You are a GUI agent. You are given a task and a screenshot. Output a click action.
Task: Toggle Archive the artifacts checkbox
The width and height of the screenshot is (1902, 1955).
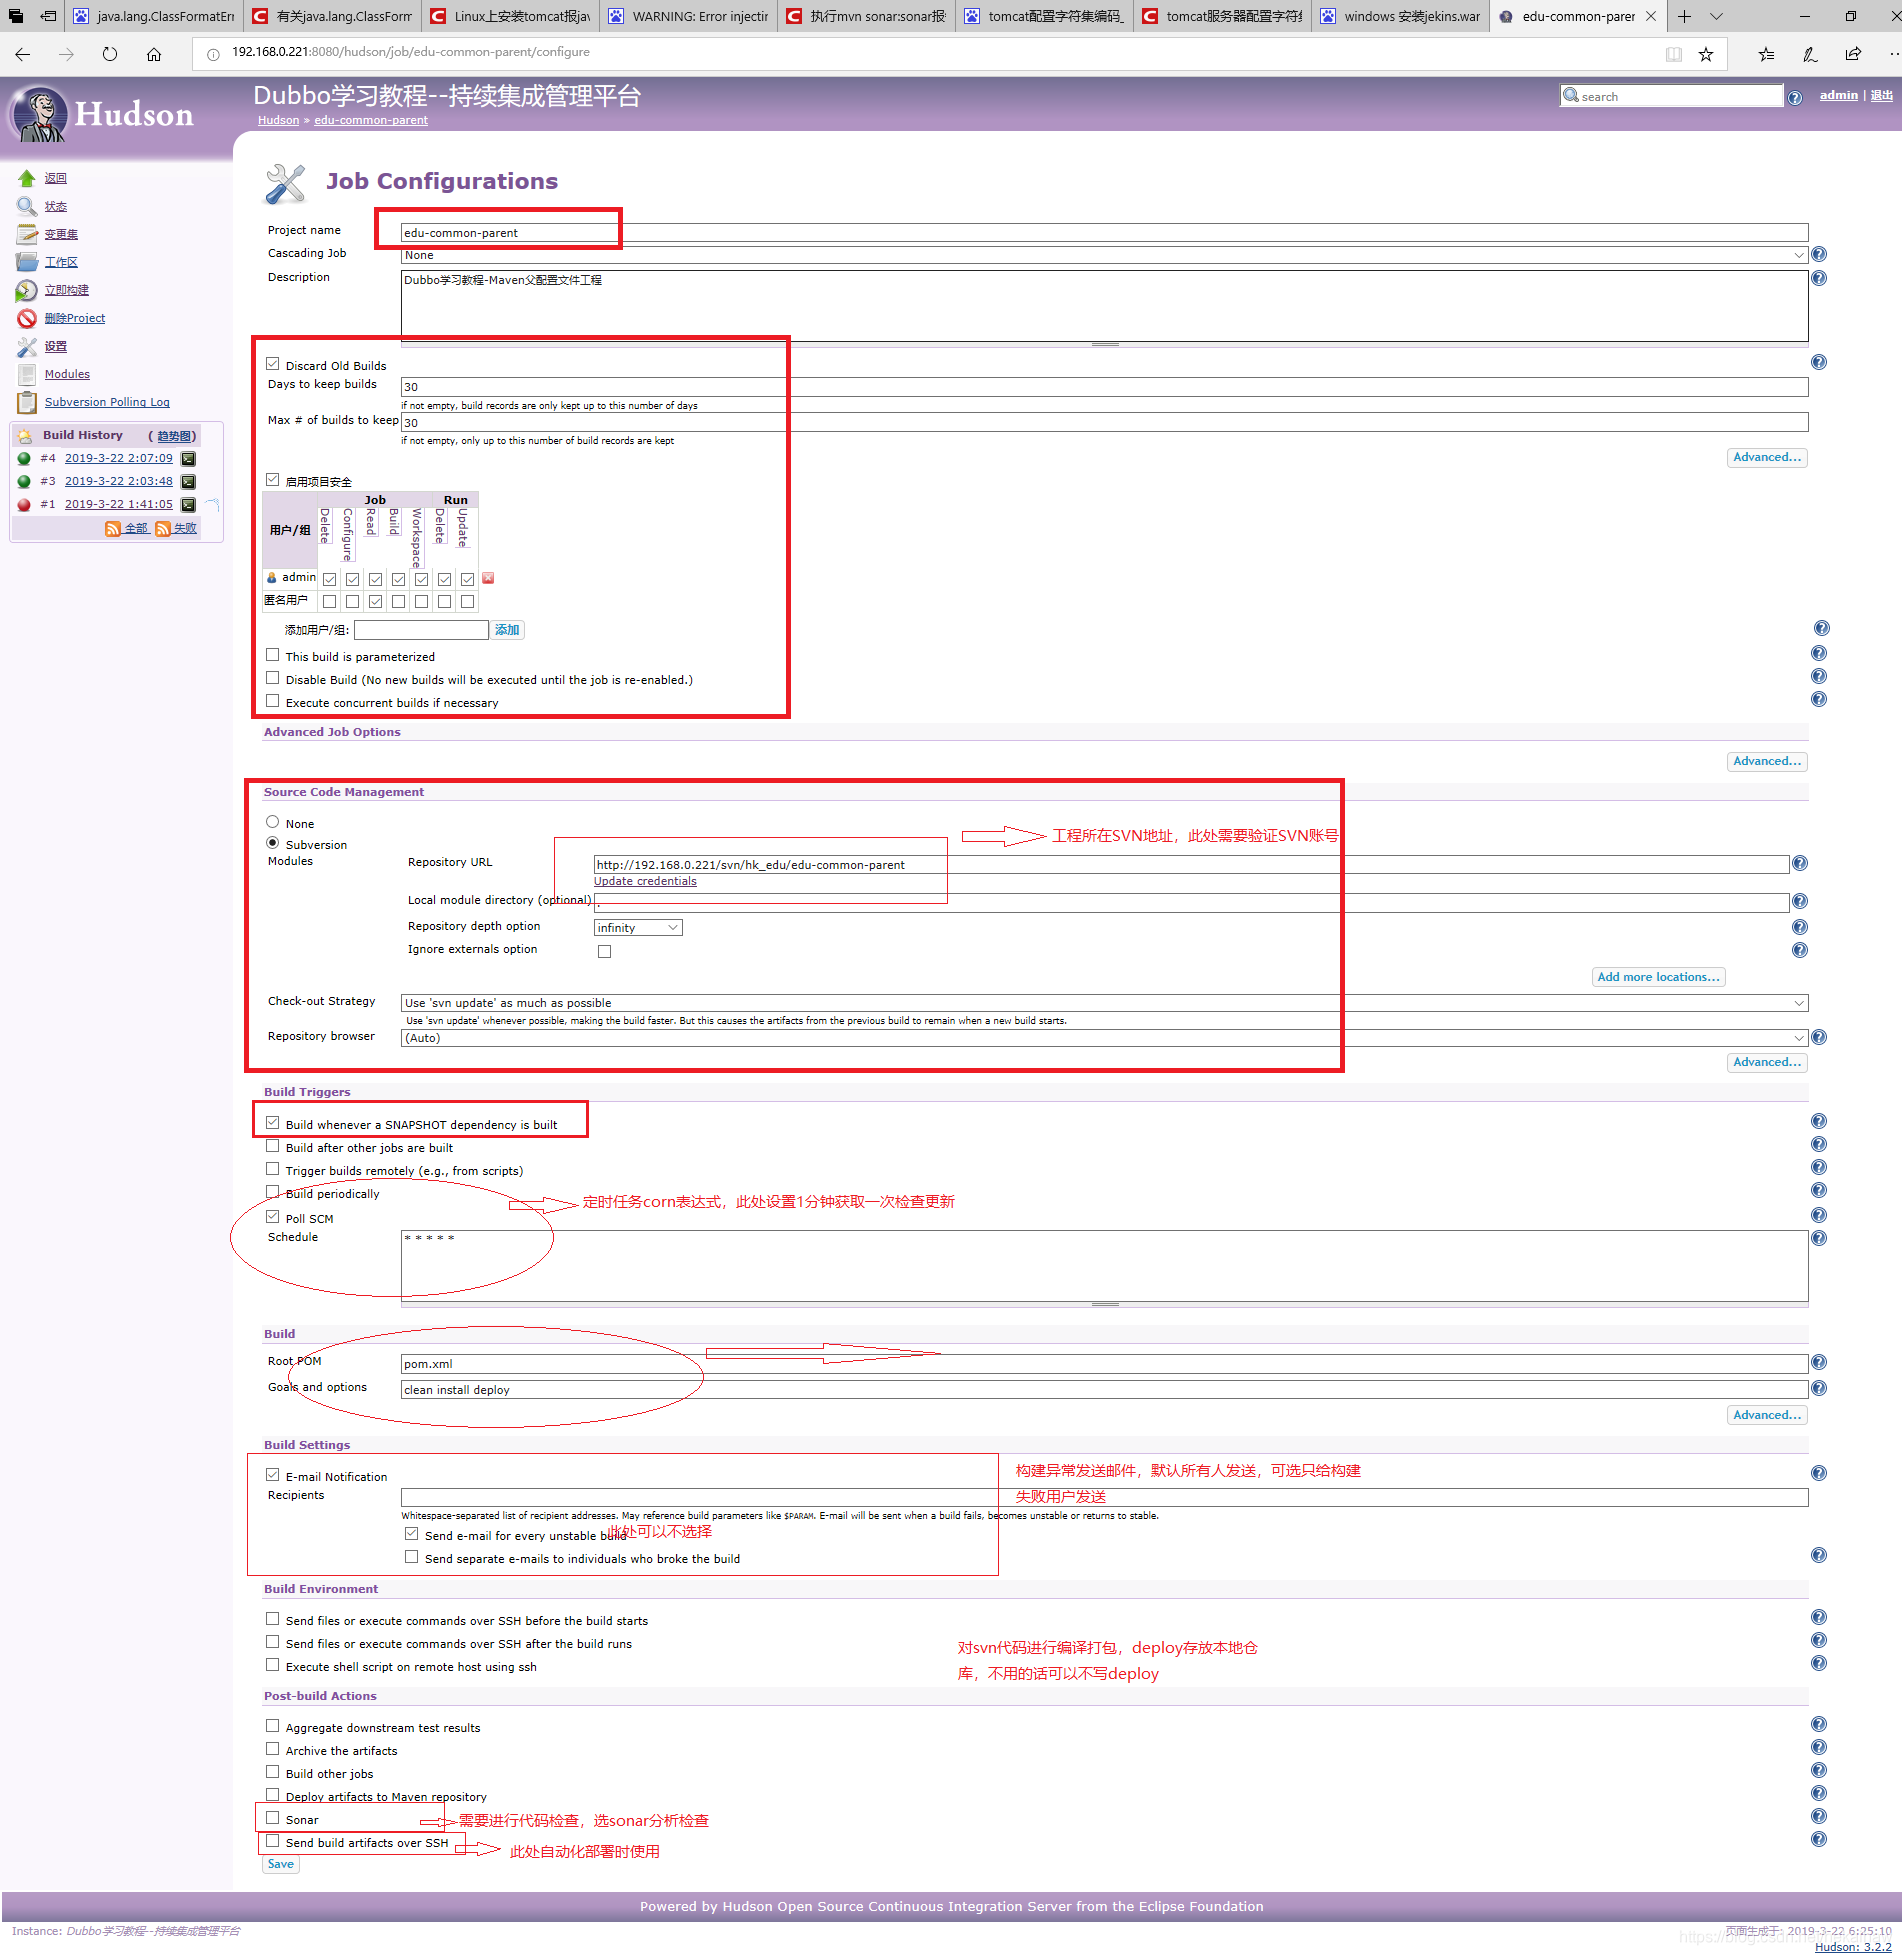272,1749
